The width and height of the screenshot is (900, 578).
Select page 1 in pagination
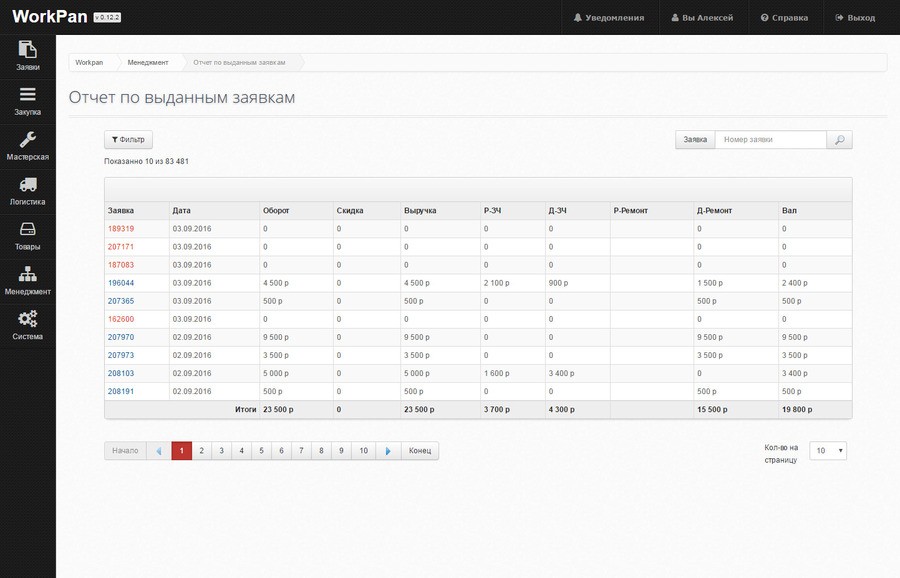[181, 451]
